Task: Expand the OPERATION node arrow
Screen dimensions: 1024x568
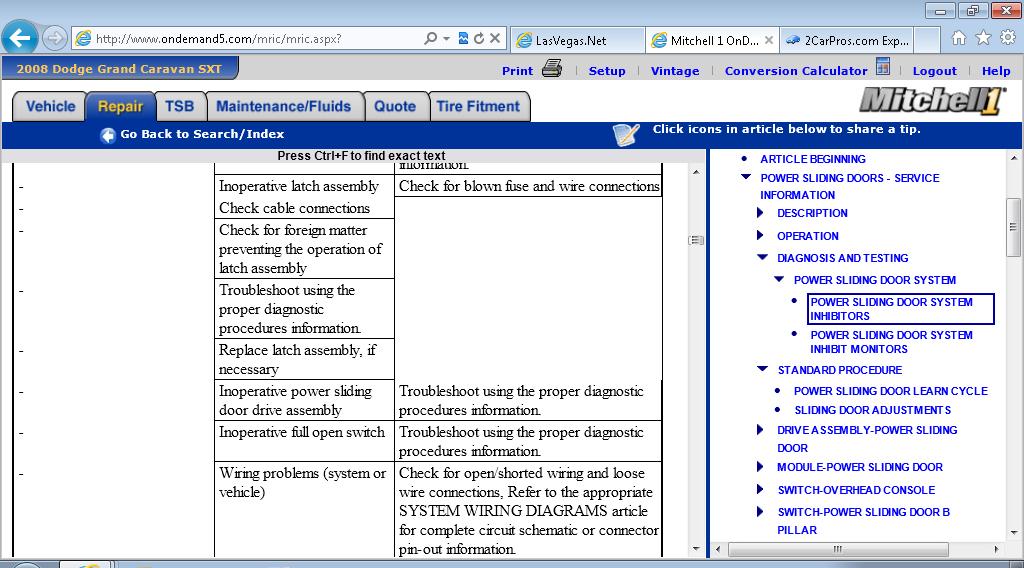Action: (x=760, y=235)
